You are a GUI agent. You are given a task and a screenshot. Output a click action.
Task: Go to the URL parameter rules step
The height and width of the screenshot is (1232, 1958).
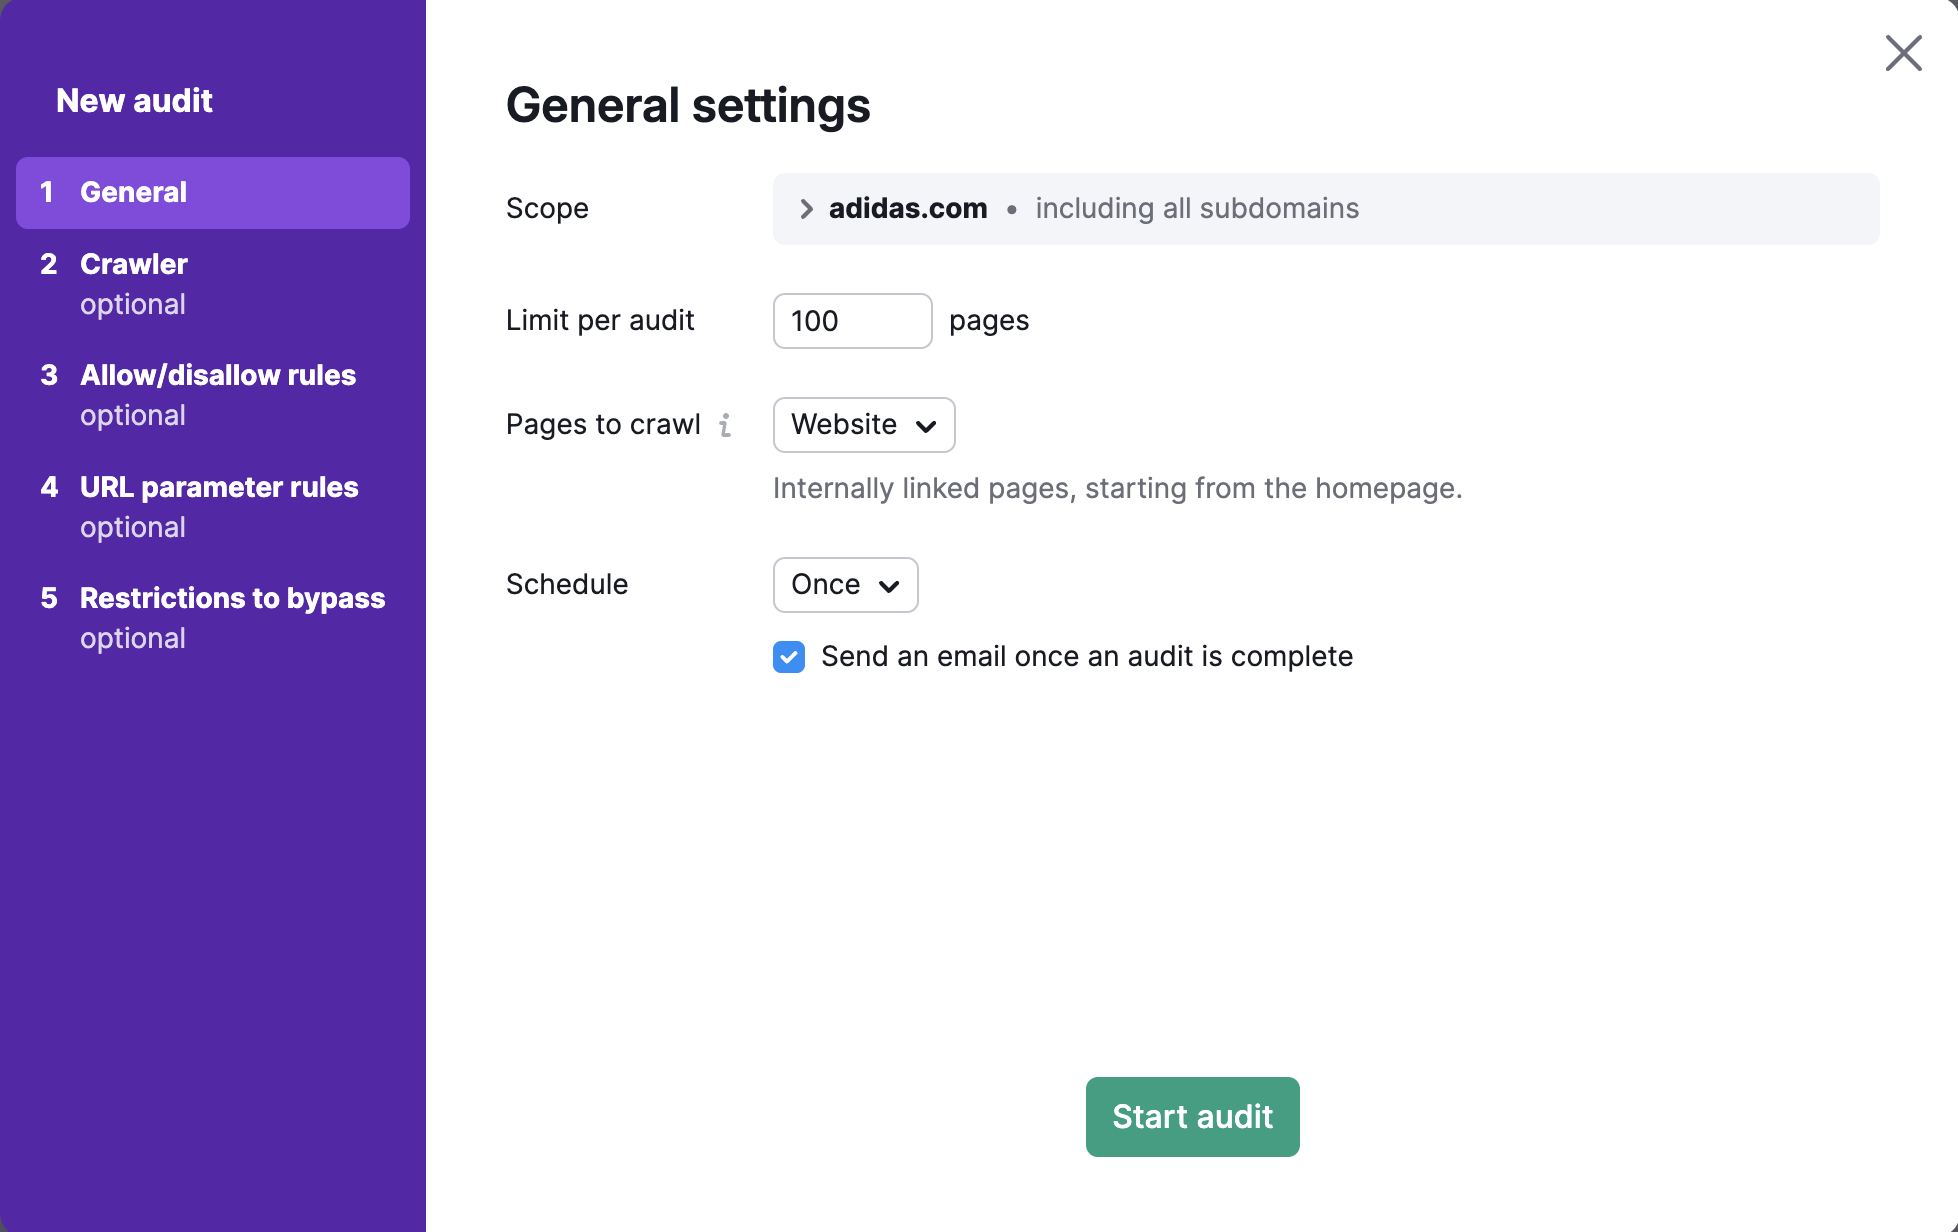pyautogui.click(x=218, y=487)
